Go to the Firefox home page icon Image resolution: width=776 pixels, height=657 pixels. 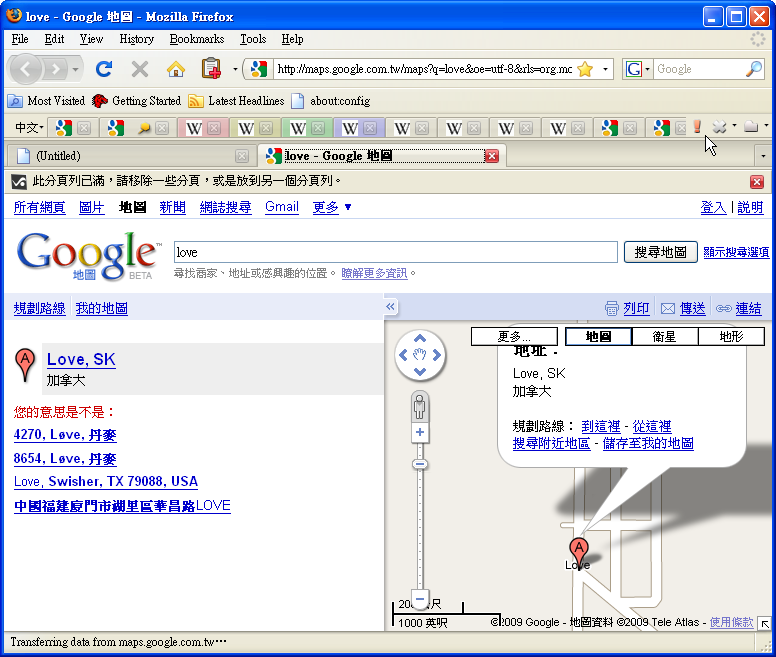176,69
